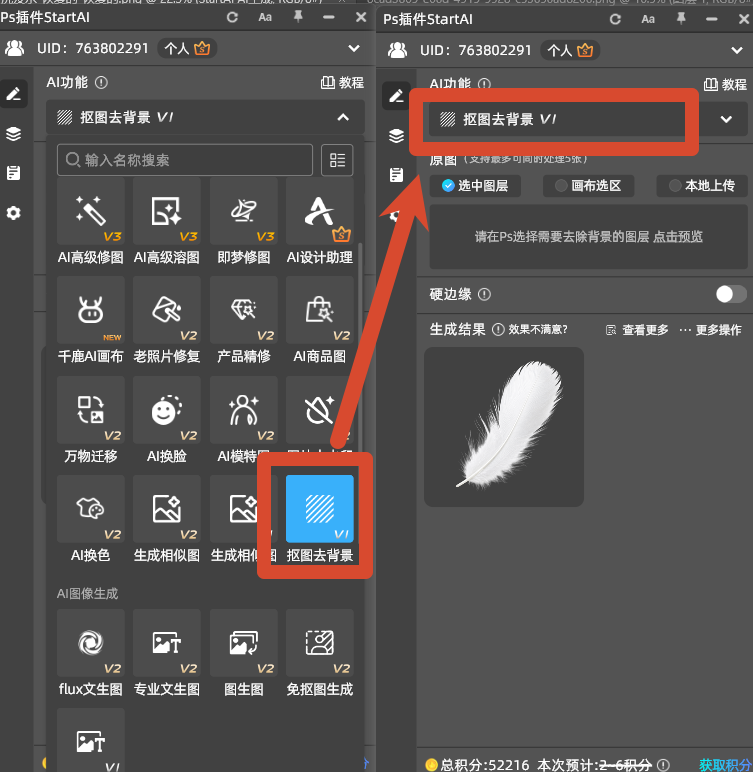Click the edit pencil sidebar icon in left panel
This screenshot has width=753, height=772.
click(x=13, y=94)
